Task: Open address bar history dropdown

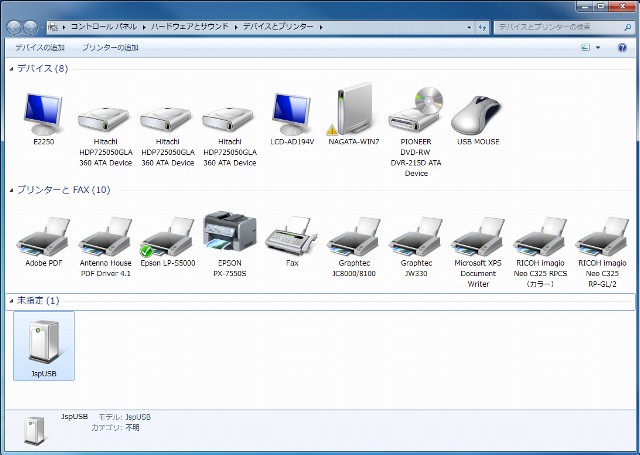Action: 469,27
